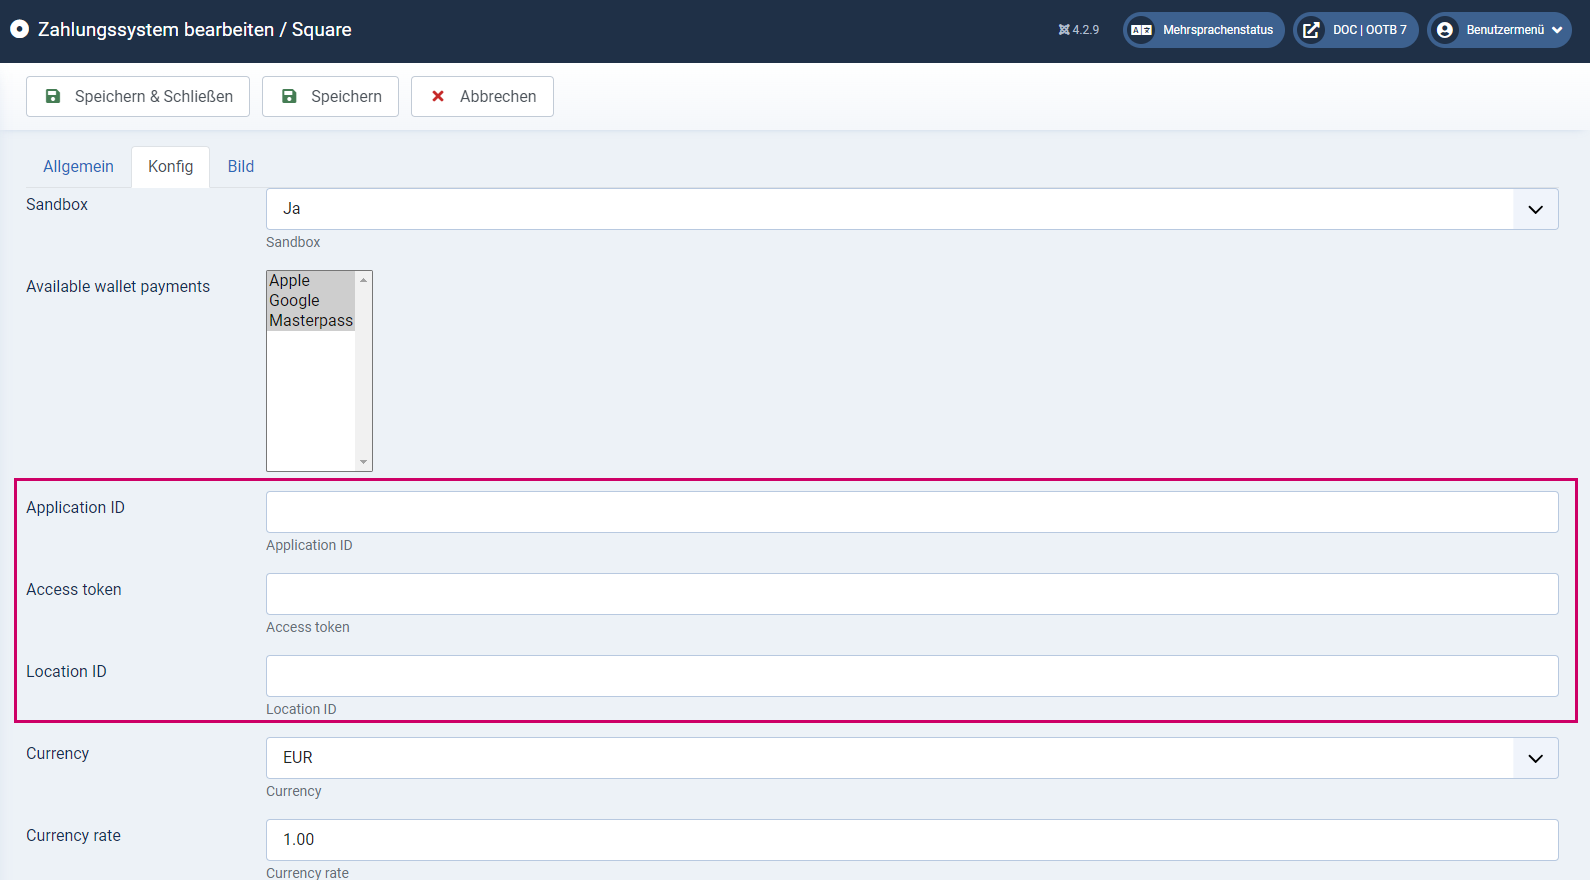Click the wallet list scrollbar down arrow
The height and width of the screenshot is (880, 1590).
tap(364, 462)
